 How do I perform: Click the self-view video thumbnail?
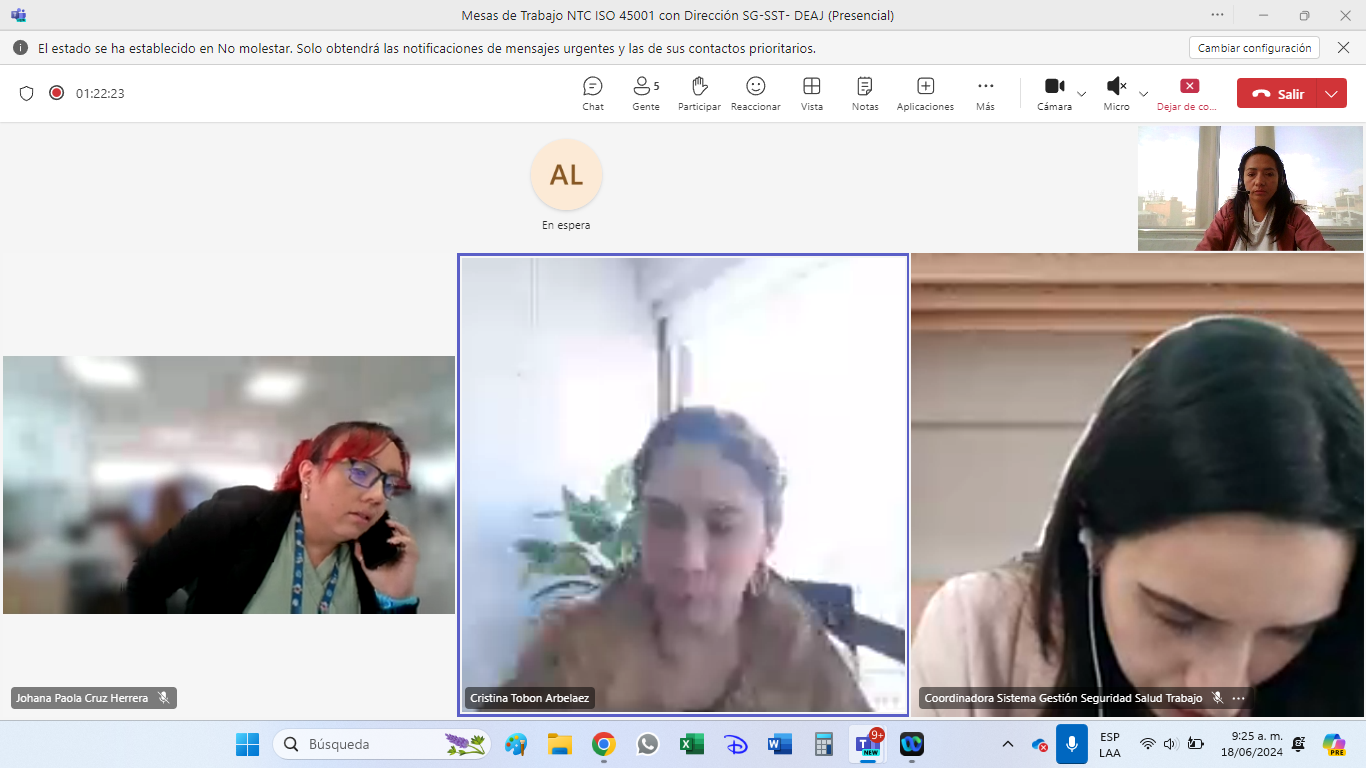coord(1250,188)
